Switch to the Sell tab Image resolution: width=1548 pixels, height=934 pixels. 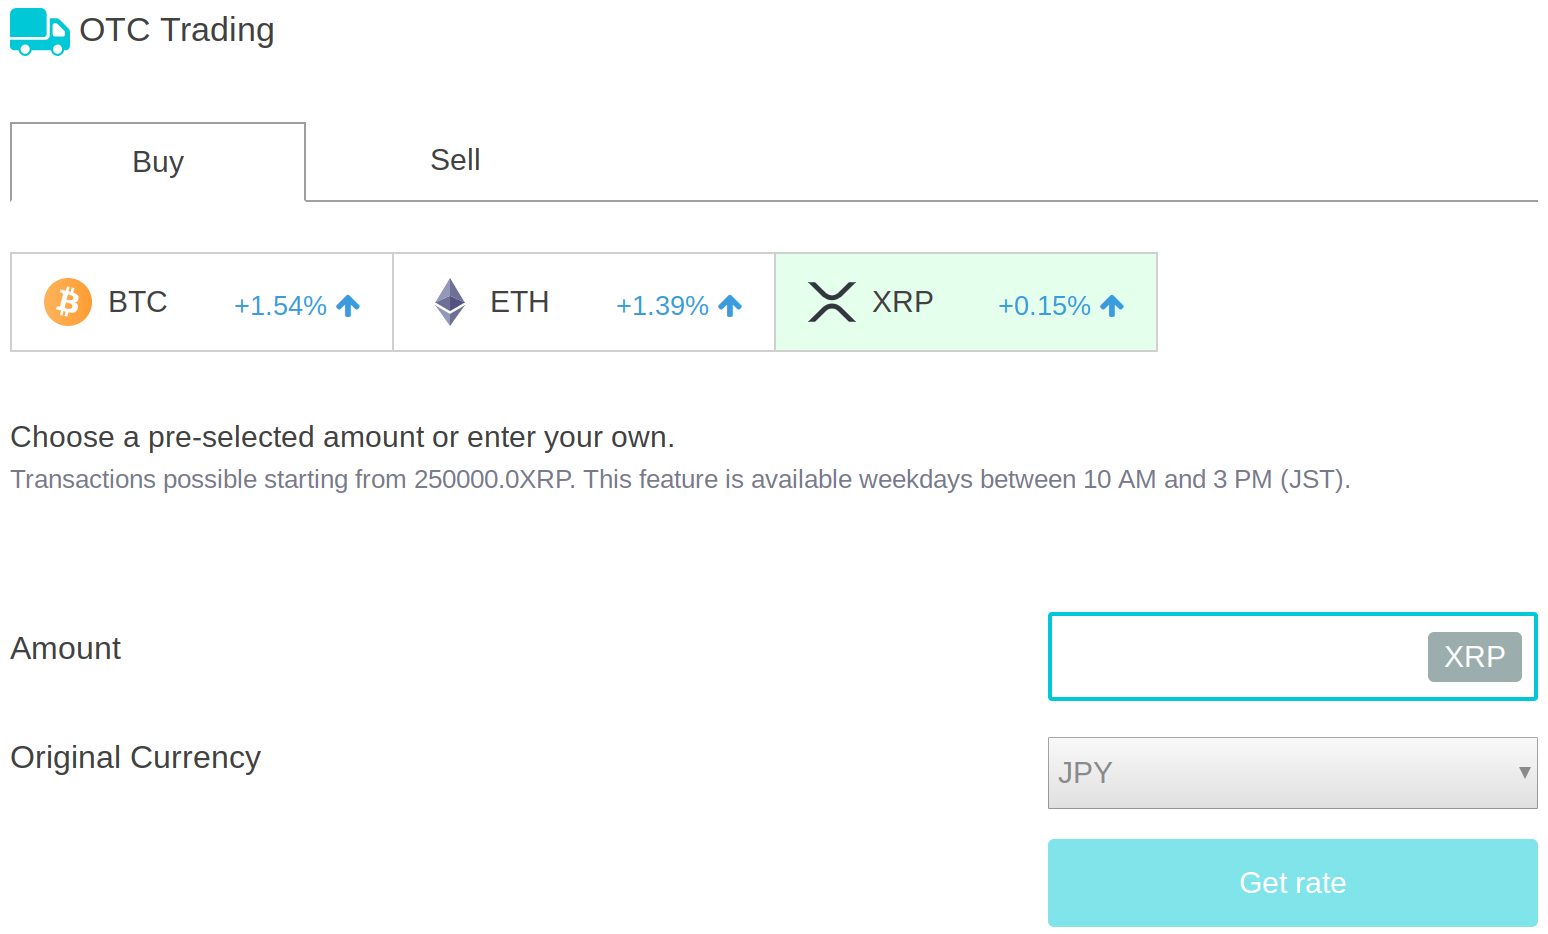[455, 160]
